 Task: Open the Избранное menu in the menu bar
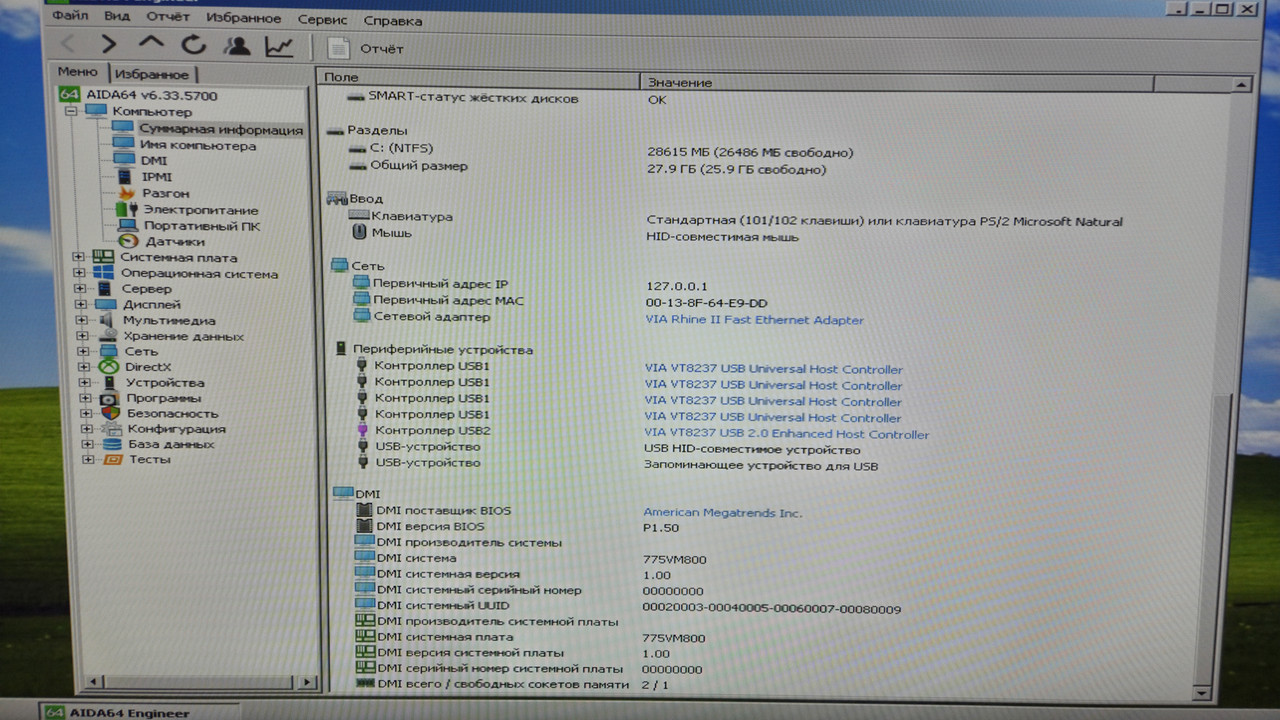point(243,18)
